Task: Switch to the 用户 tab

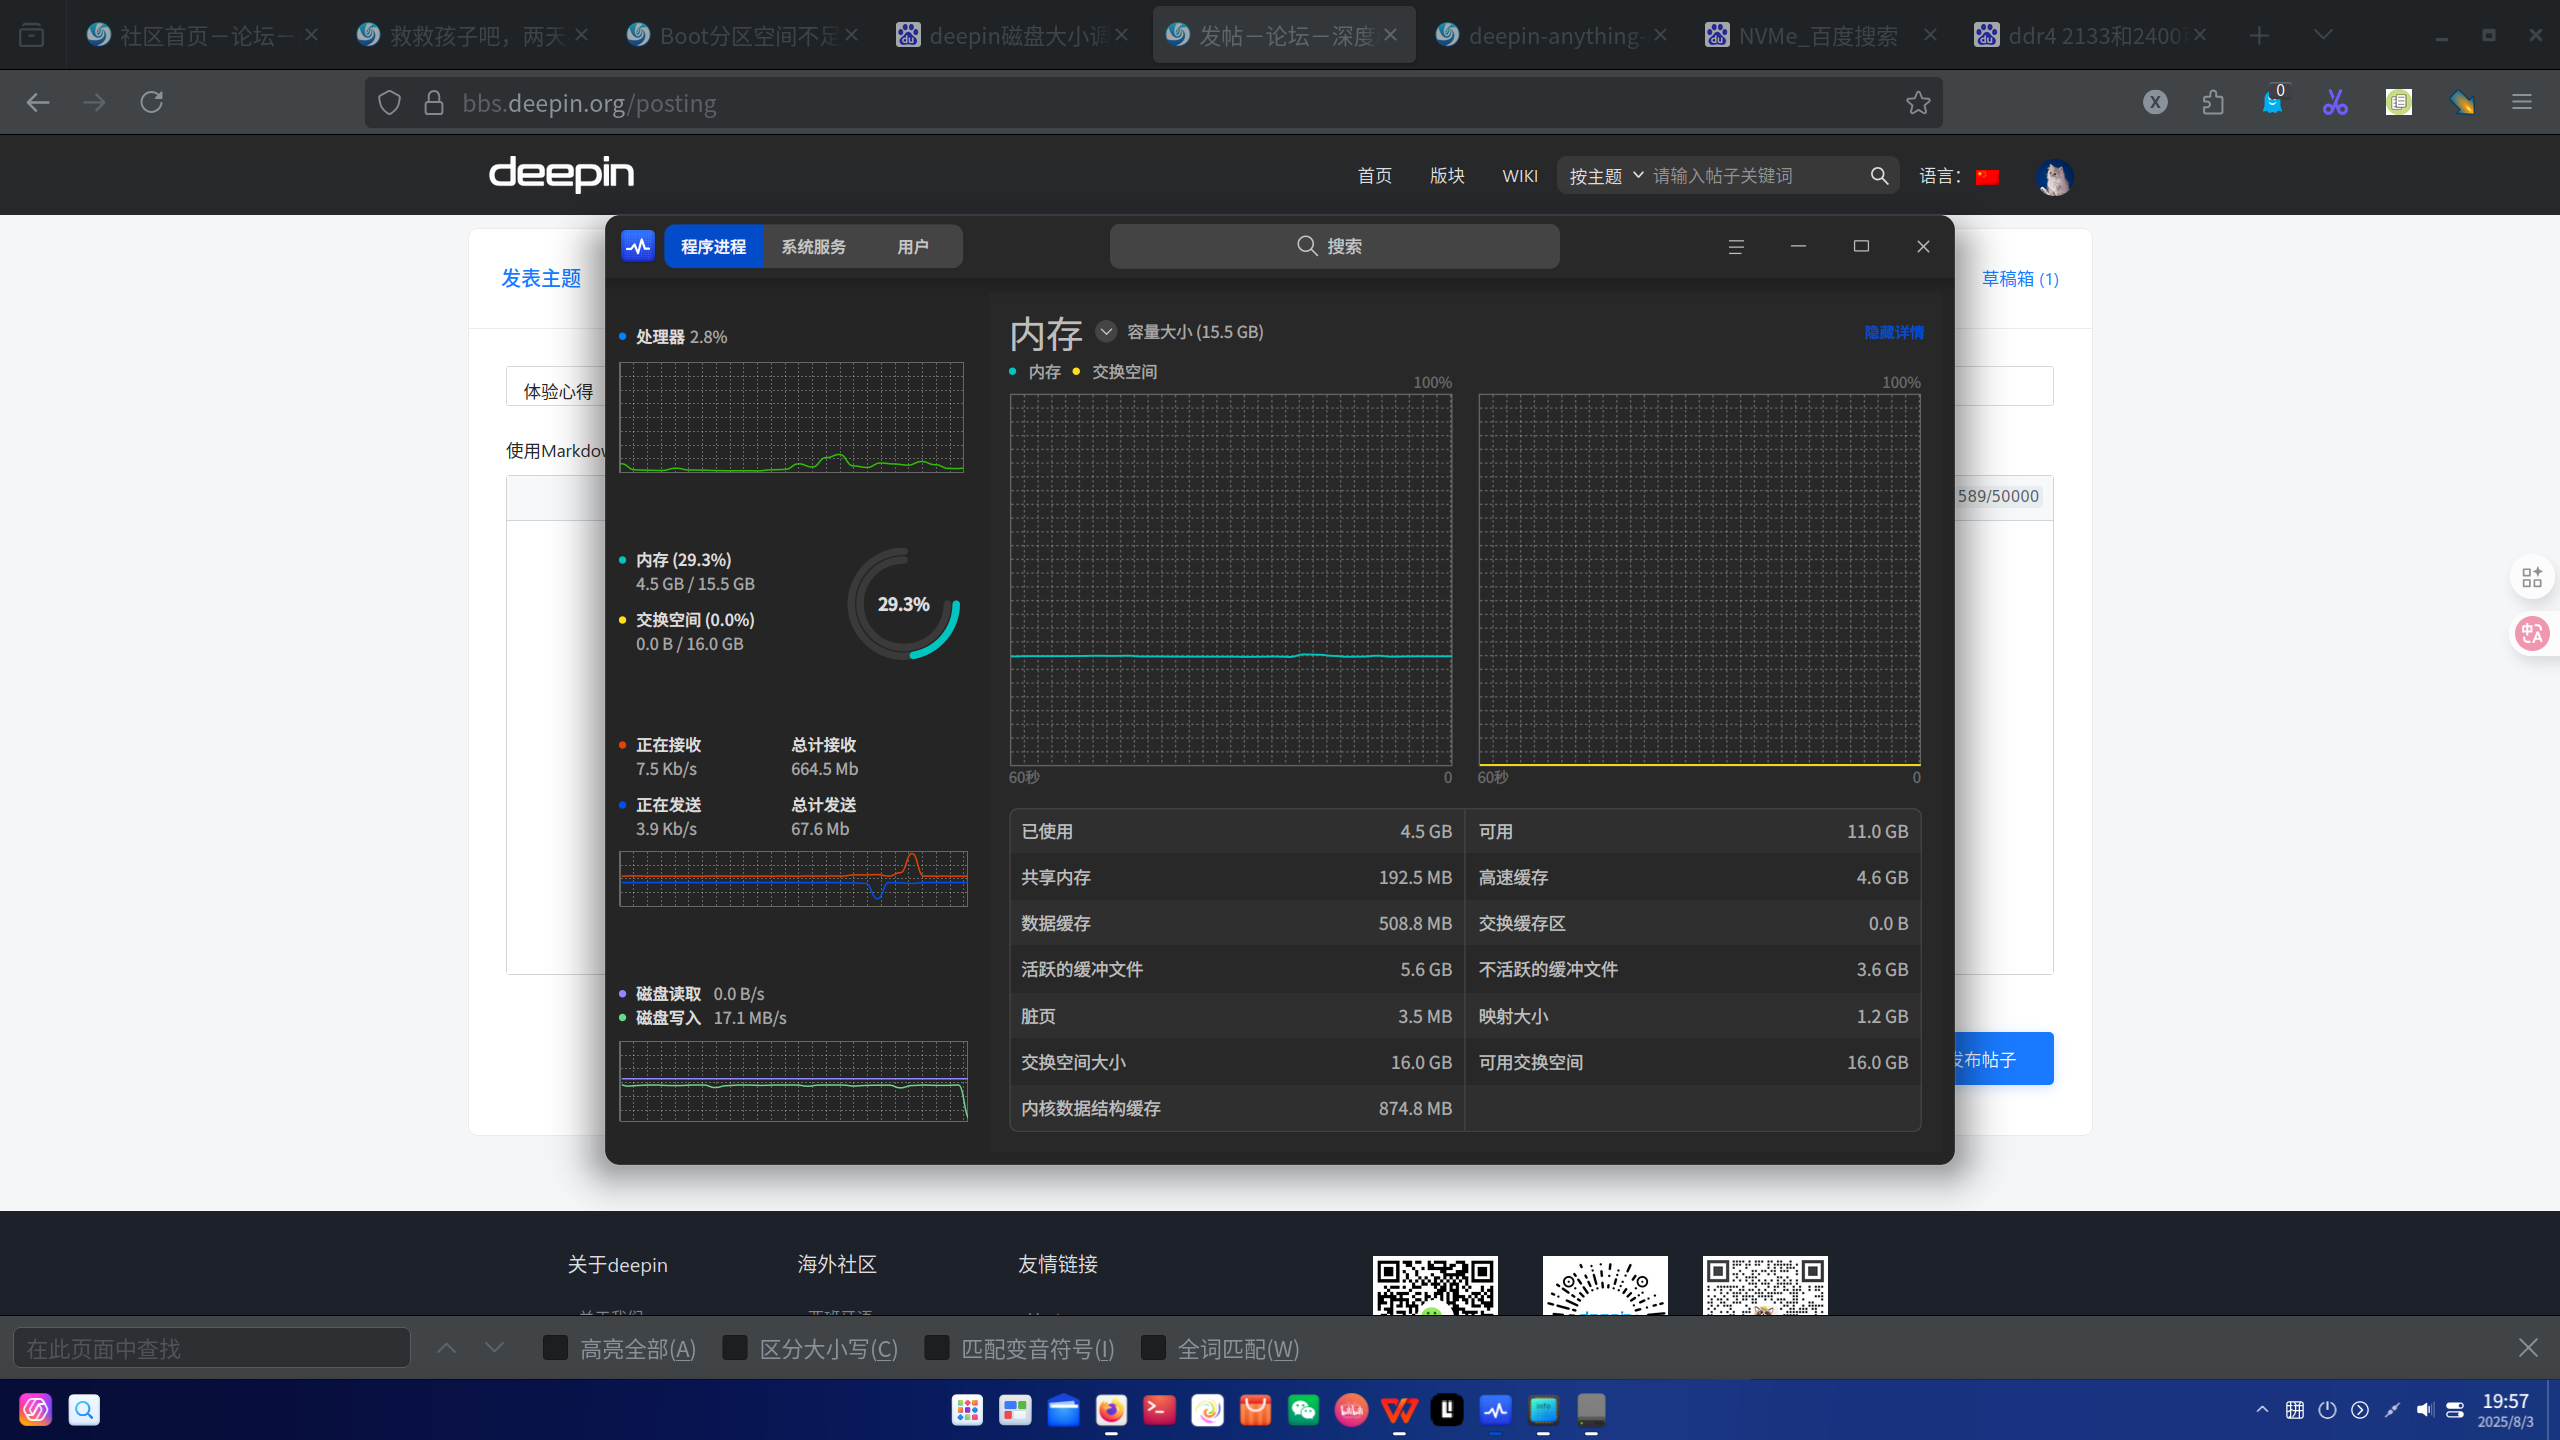Action: [x=912, y=246]
